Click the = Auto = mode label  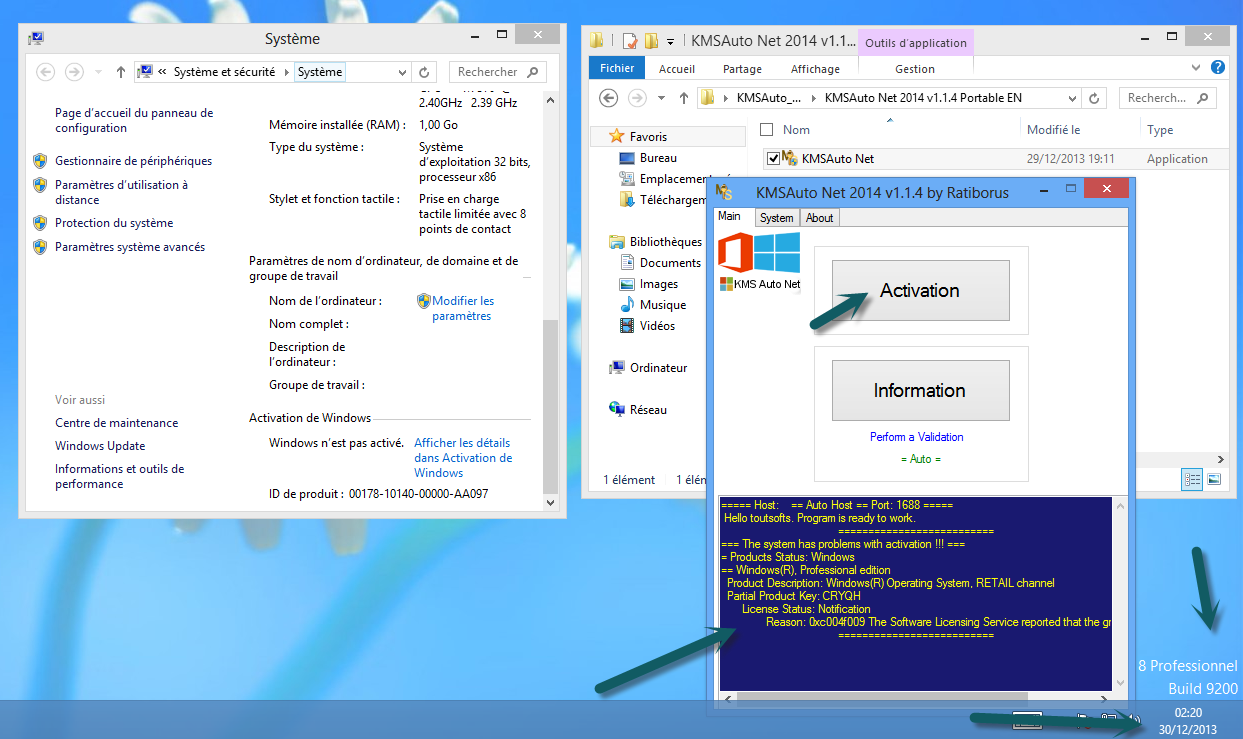pyautogui.click(x=921, y=459)
